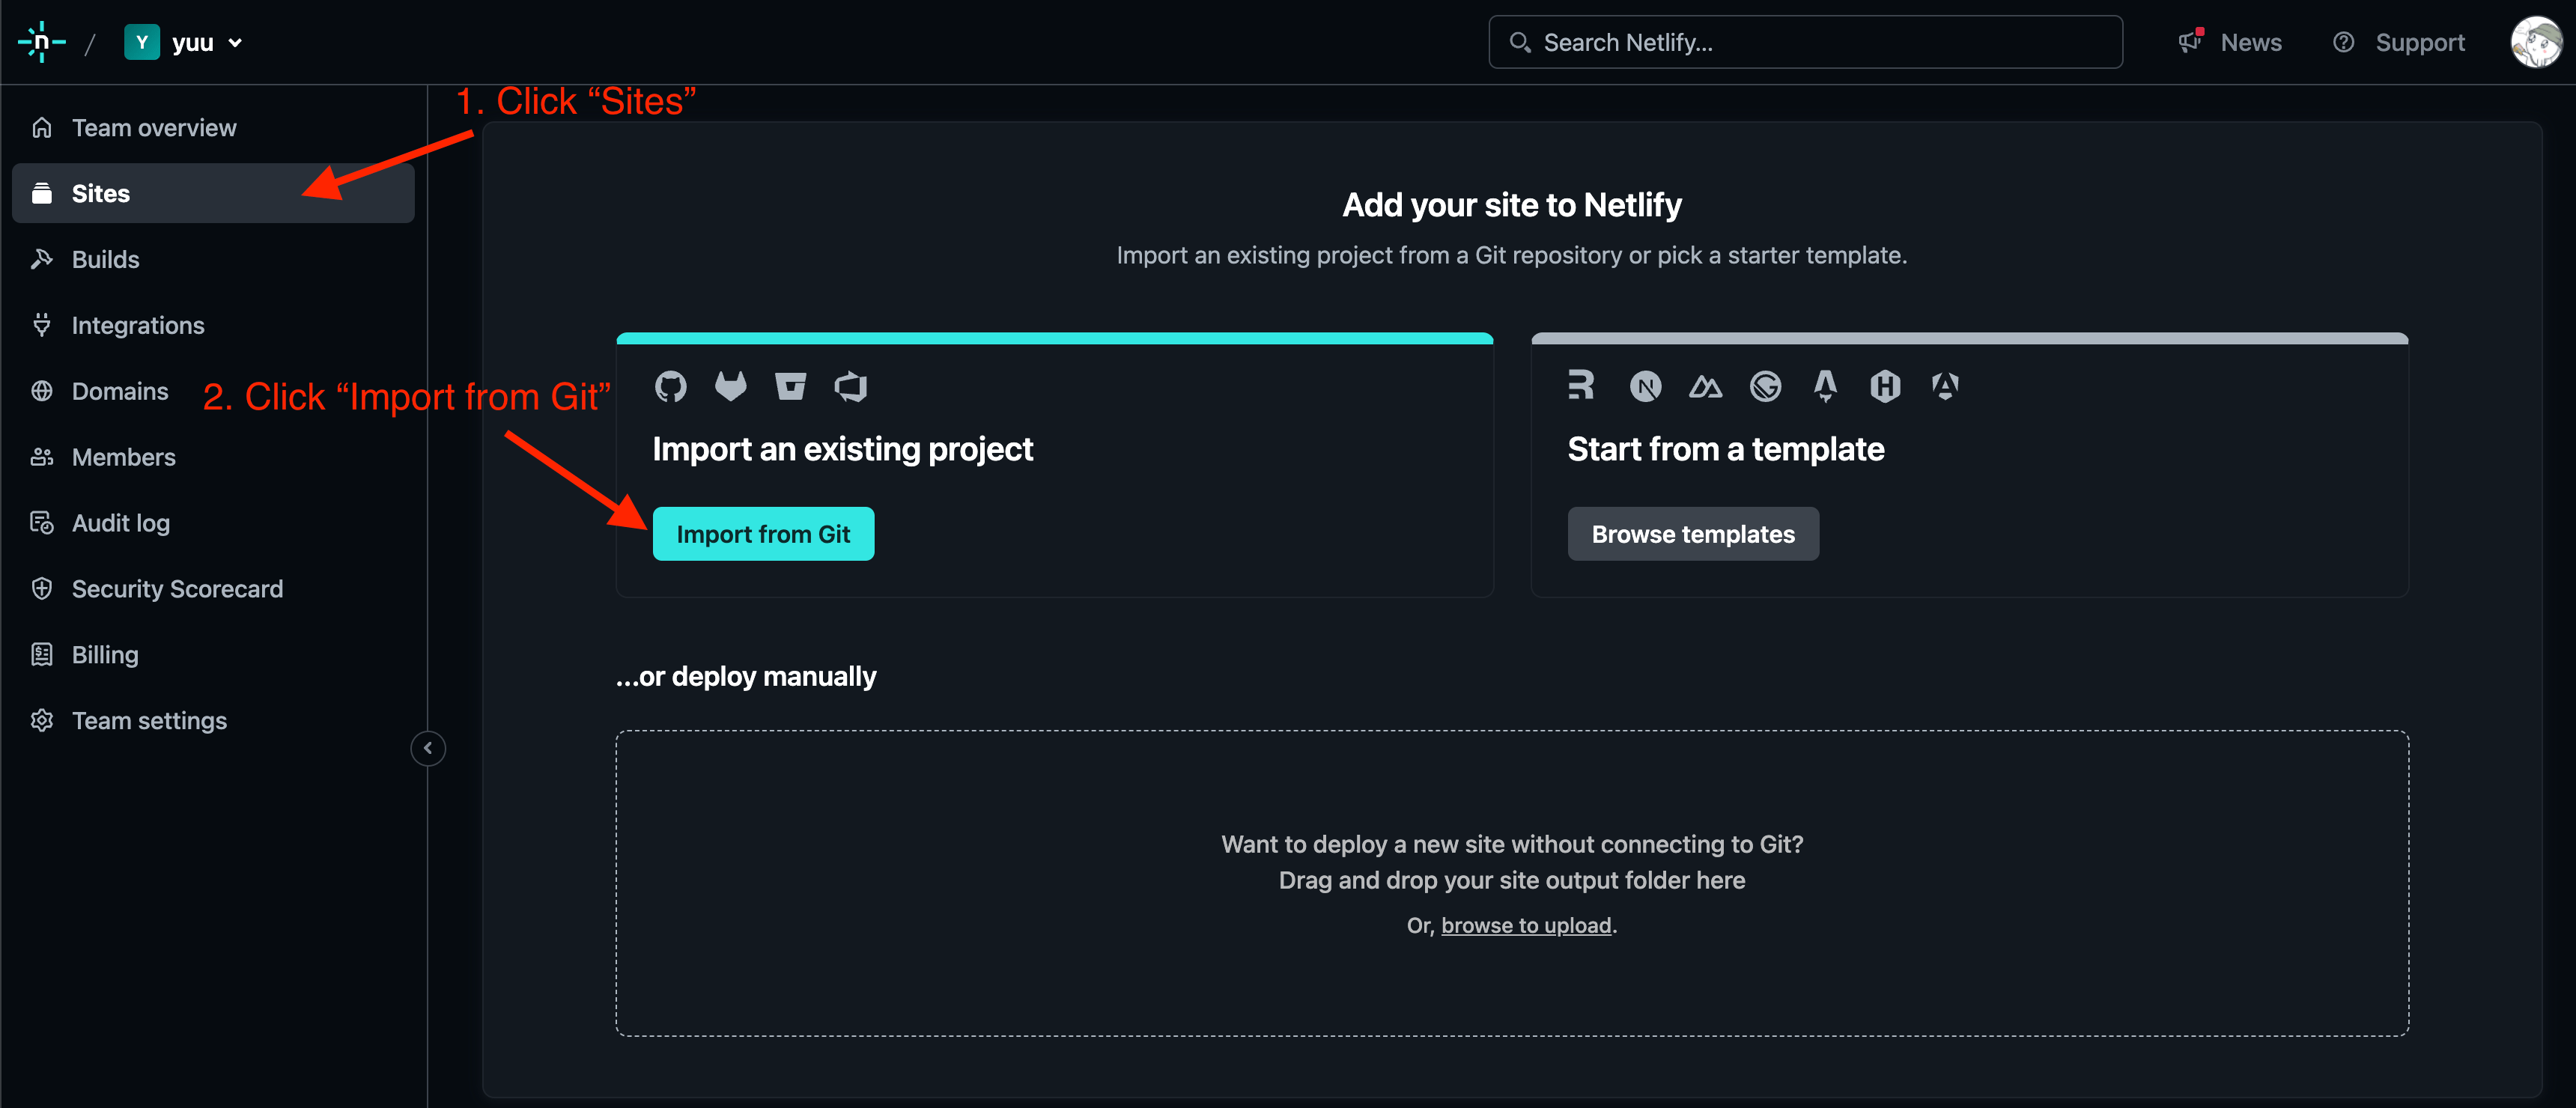Click the ...or deploy manually heading
Image resolution: width=2576 pixels, height=1108 pixels.
(x=746, y=676)
